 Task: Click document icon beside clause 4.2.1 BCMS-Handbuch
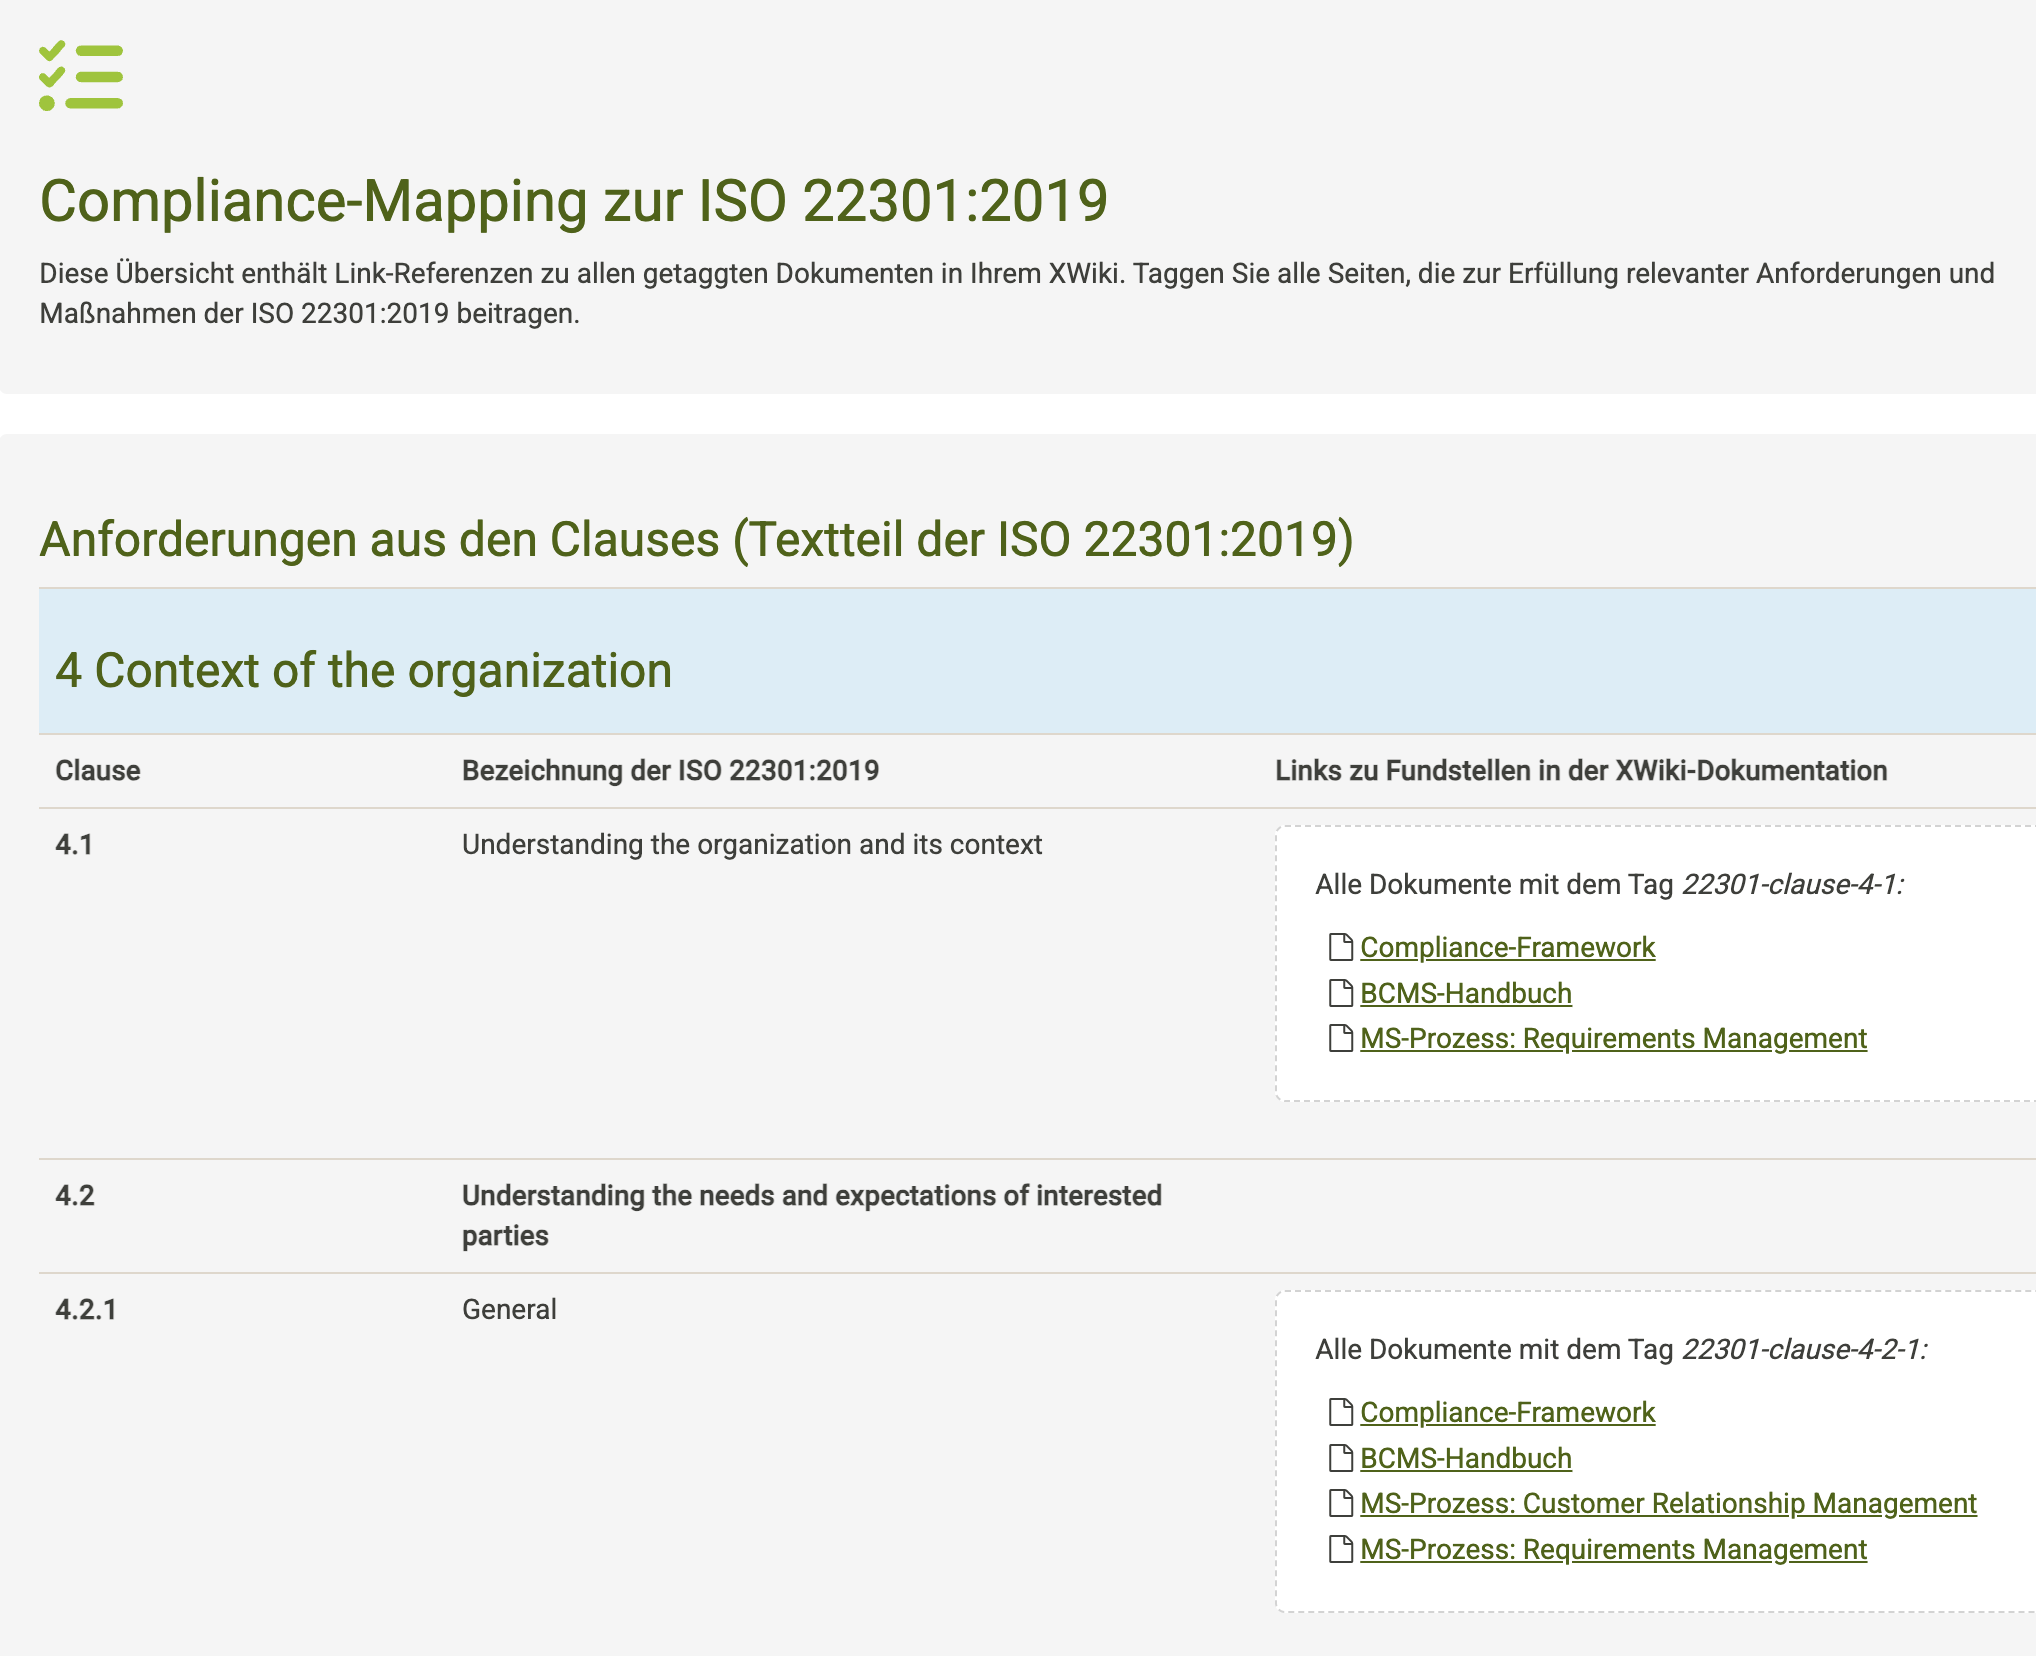click(1340, 1457)
